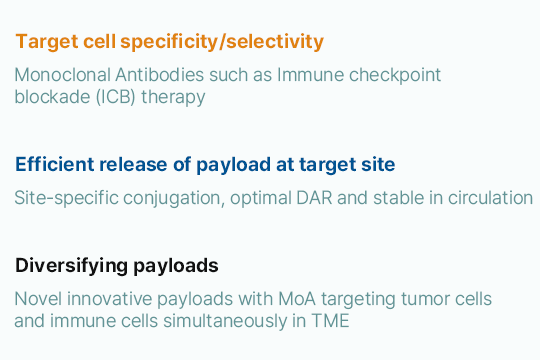This screenshot has width=540, height=360.
Task: Click the 'Site-specific conjugation' phrase
Action: point(119,198)
